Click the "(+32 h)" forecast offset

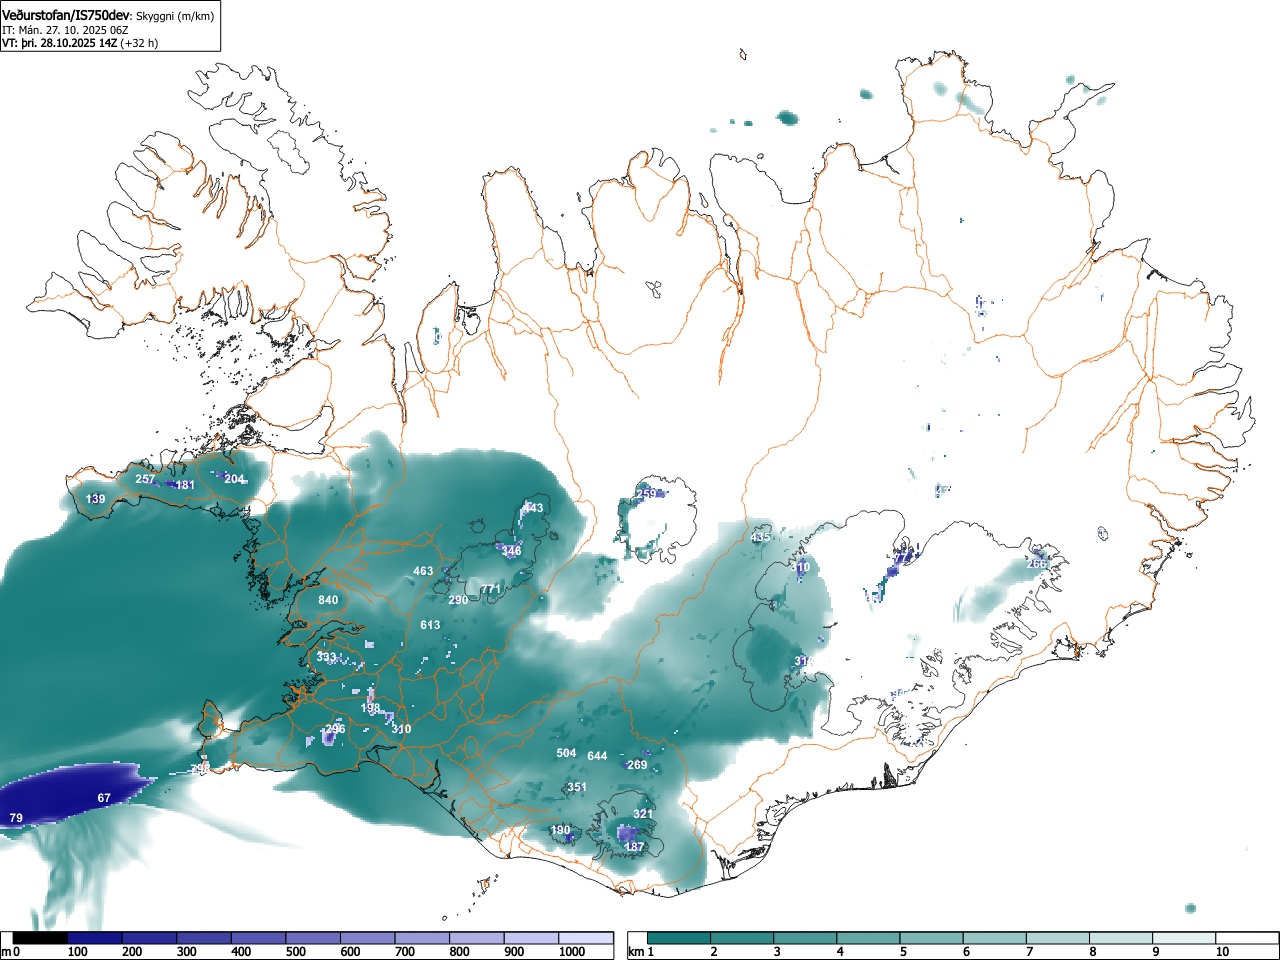coord(139,43)
